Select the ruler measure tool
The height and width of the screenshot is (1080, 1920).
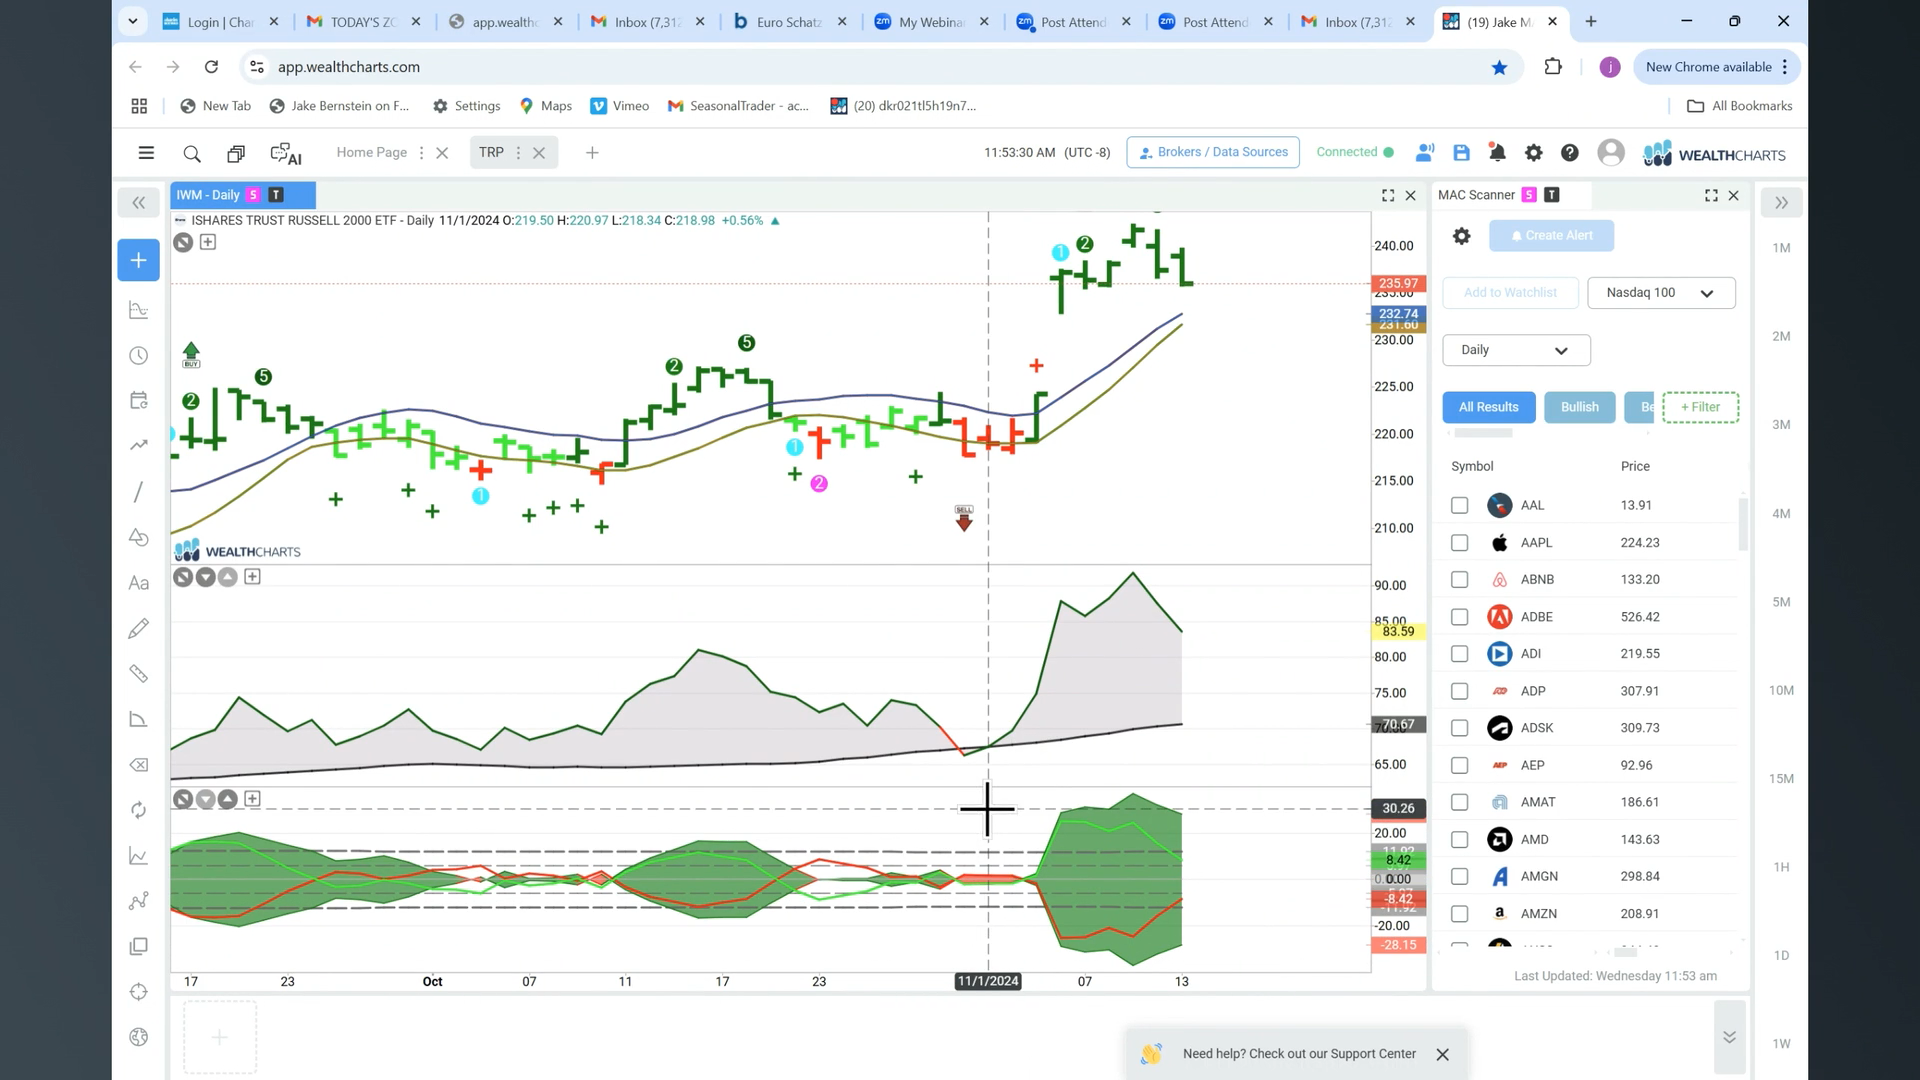tap(138, 674)
